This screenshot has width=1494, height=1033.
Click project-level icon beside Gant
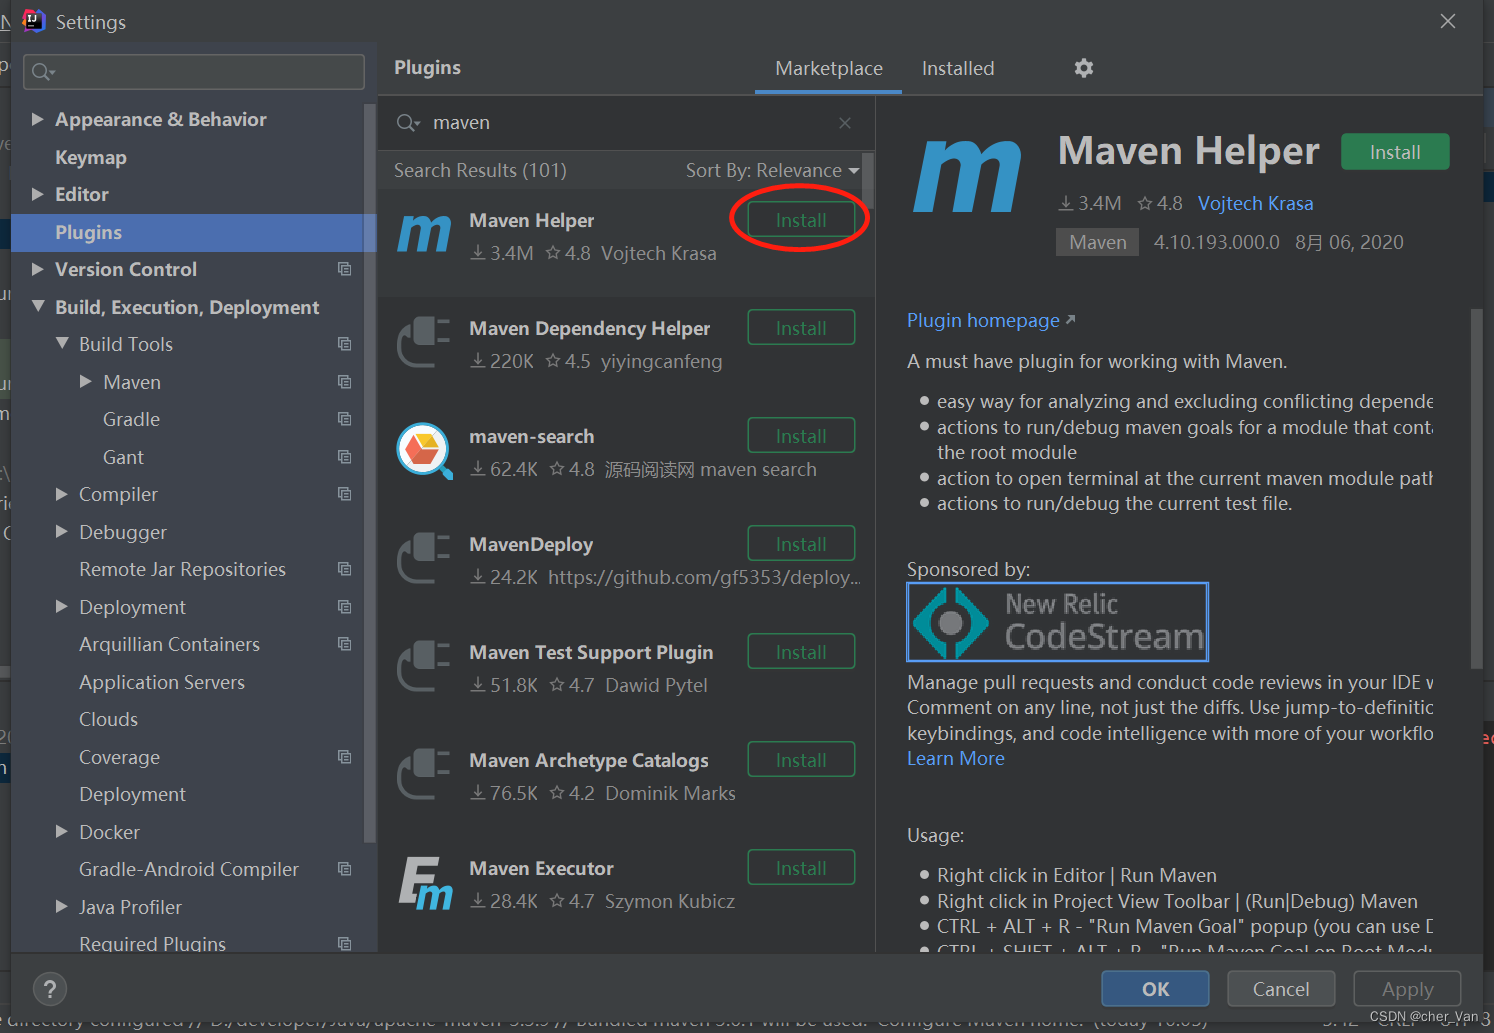coord(345,457)
